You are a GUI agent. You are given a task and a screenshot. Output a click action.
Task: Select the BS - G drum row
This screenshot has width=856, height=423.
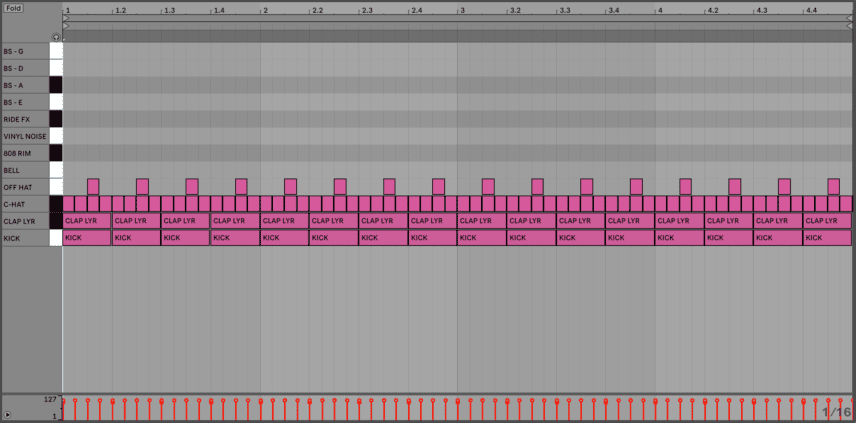tap(25, 51)
